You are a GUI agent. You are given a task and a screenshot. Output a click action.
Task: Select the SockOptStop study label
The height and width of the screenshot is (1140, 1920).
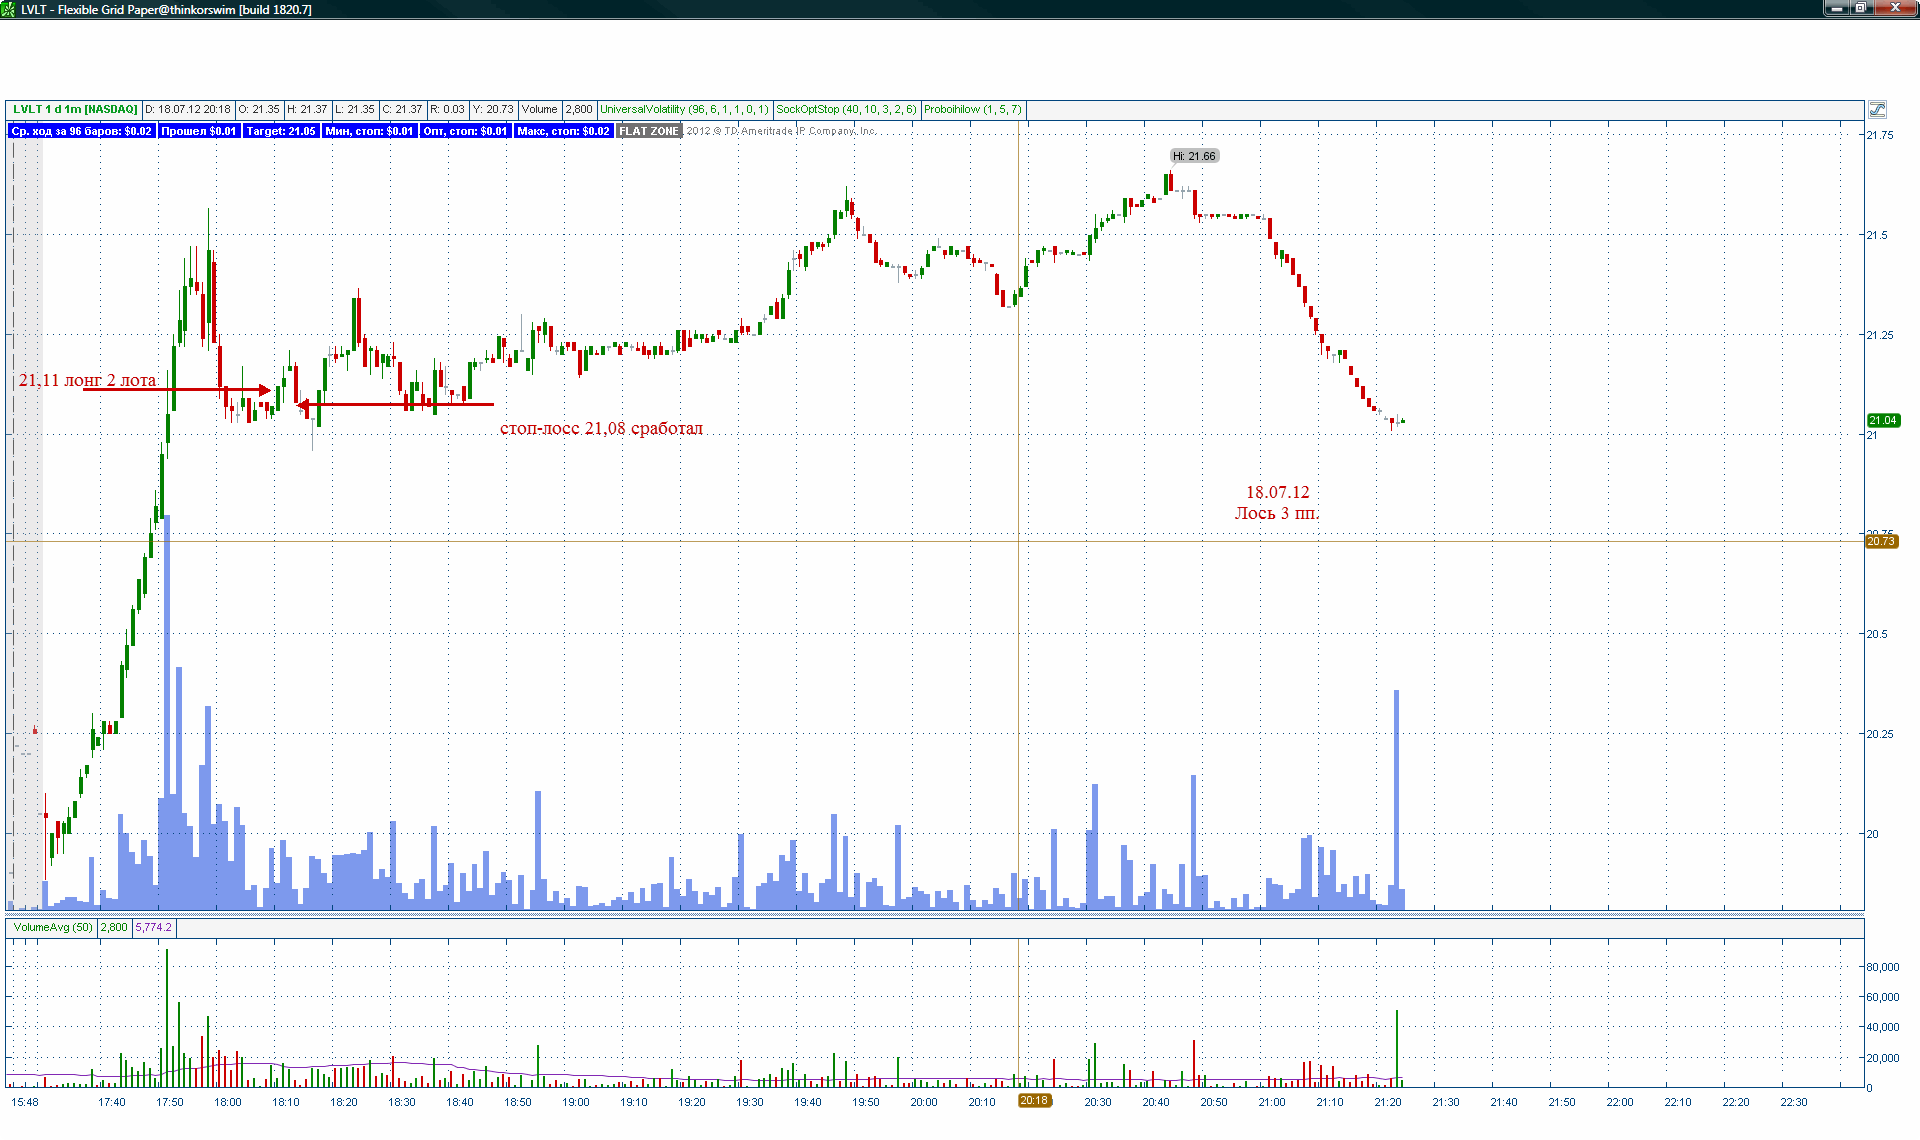pos(846,110)
